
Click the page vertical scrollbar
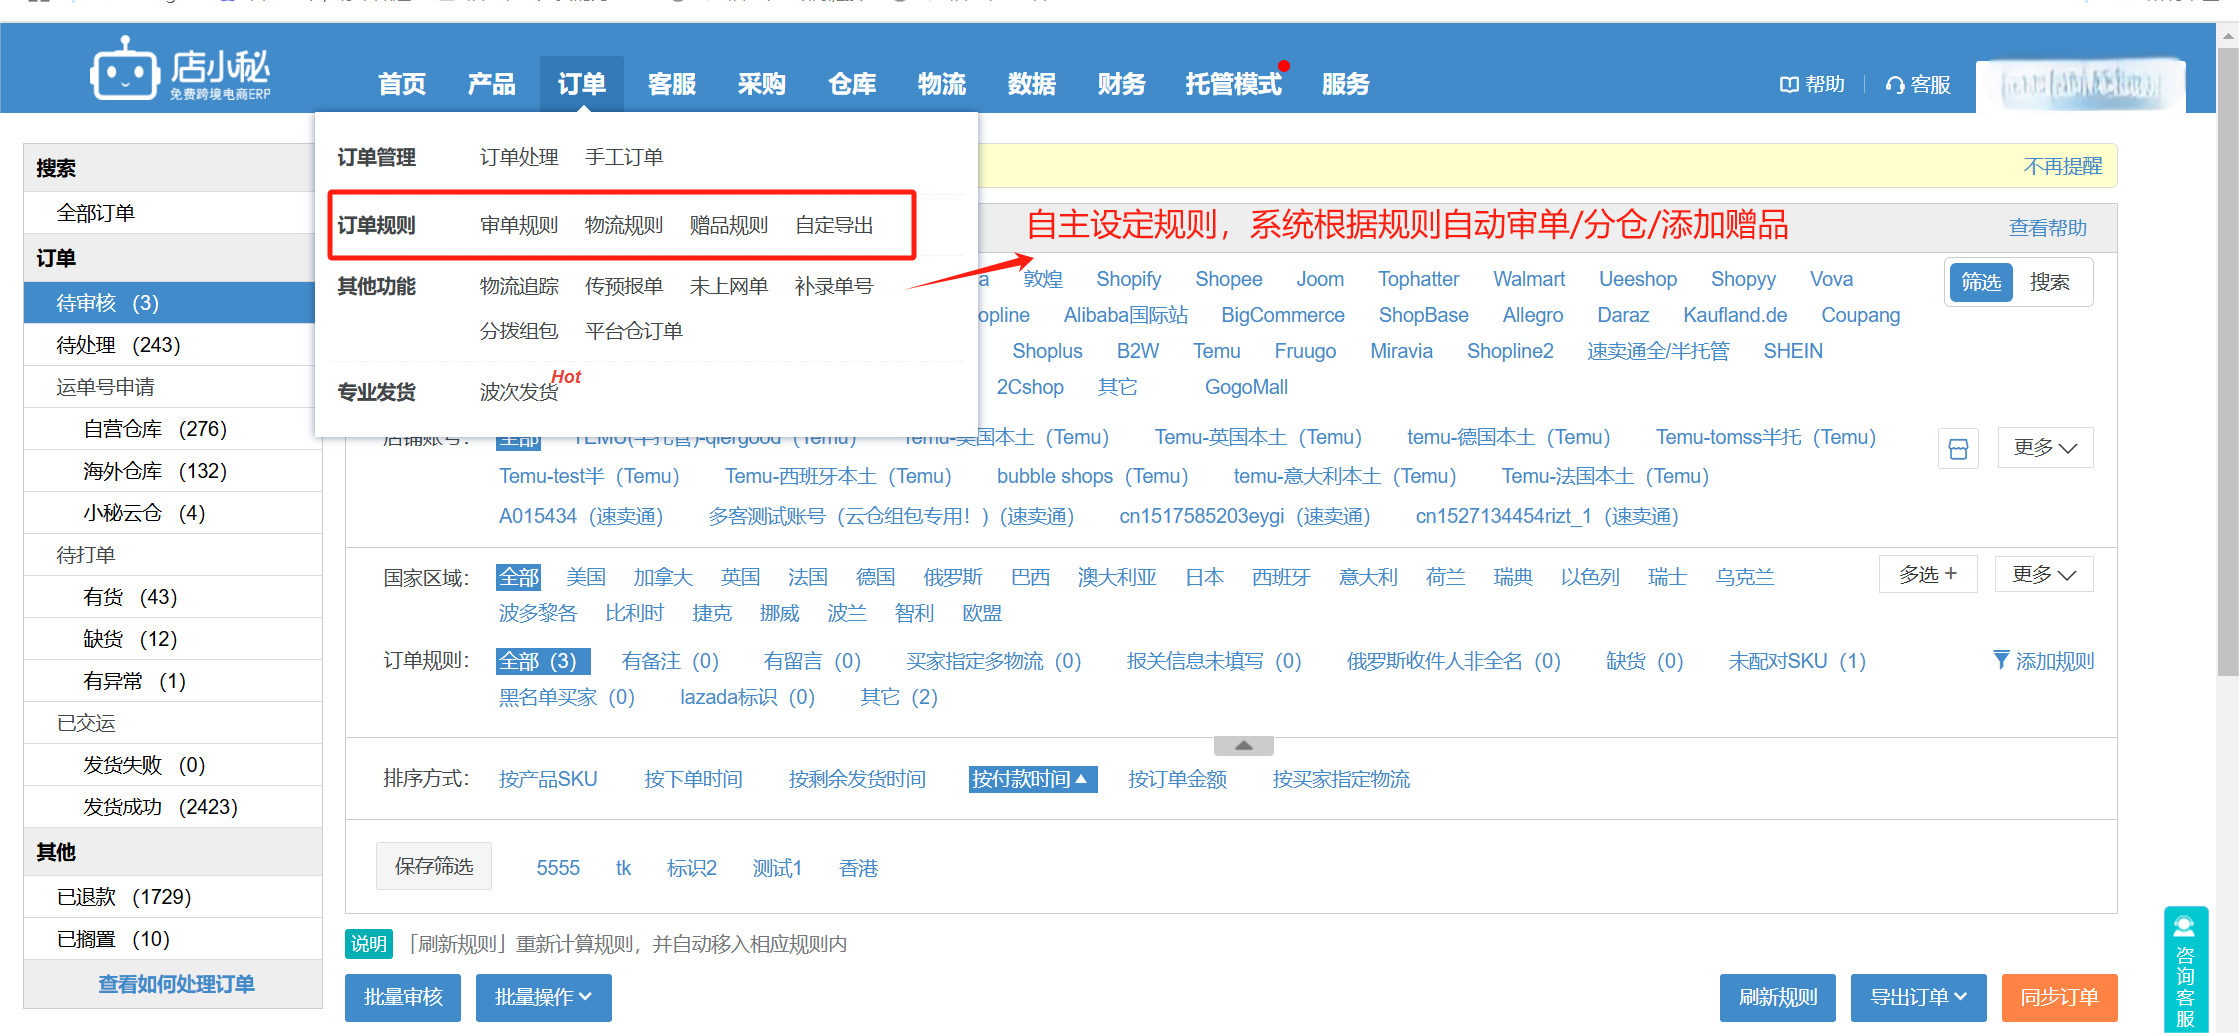[2227, 360]
